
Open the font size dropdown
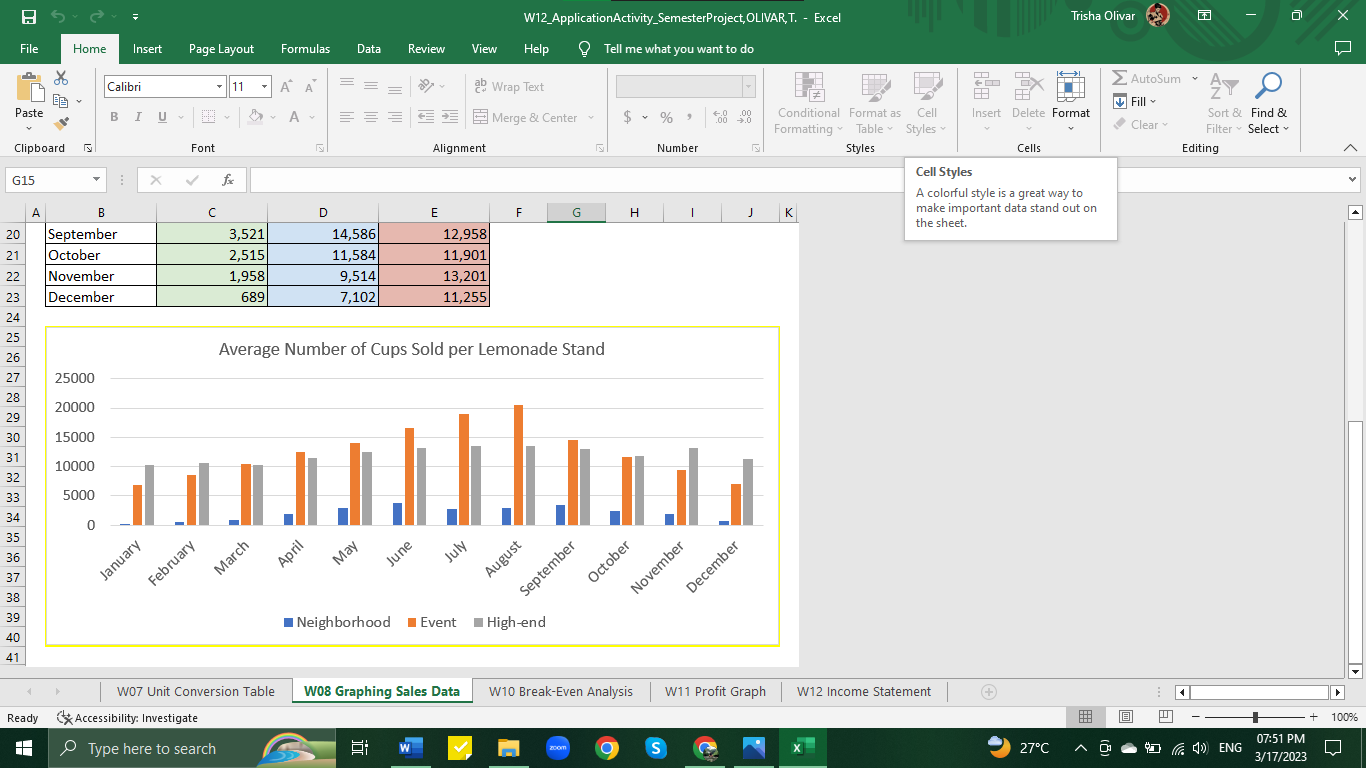click(264, 87)
